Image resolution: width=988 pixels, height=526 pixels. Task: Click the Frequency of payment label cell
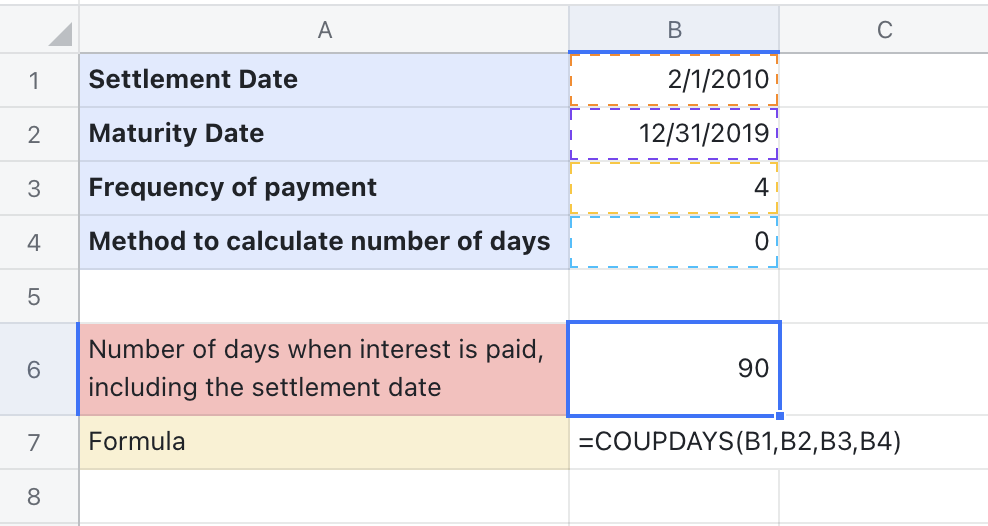point(324,187)
